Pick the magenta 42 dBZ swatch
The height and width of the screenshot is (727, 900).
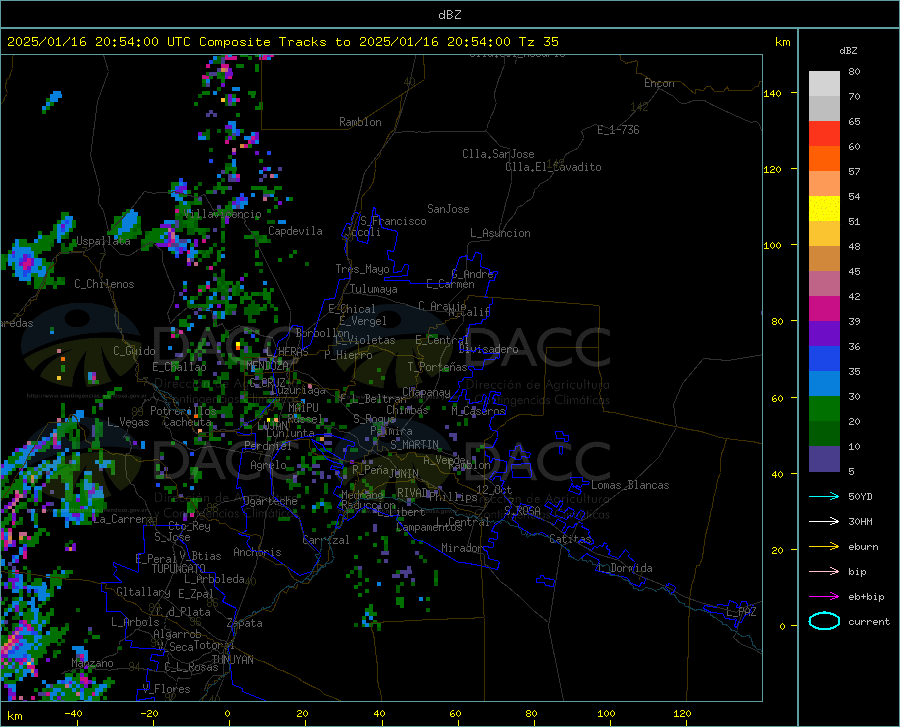coord(824,309)
